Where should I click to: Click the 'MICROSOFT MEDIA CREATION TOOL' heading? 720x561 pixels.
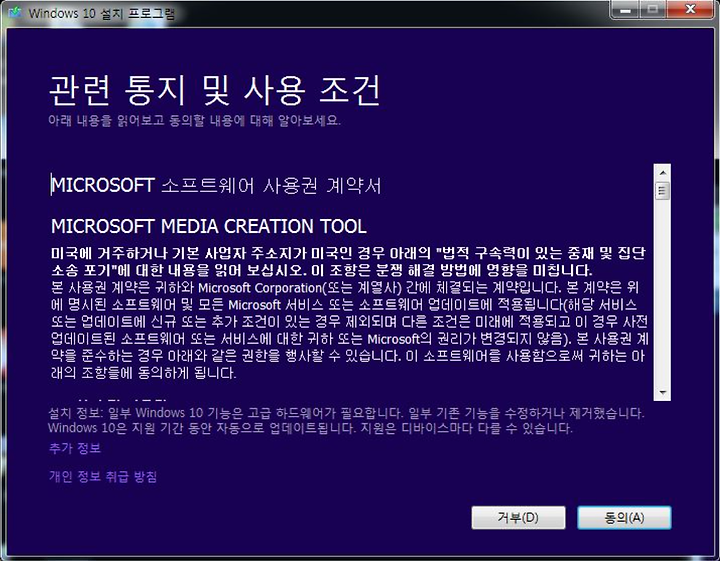tap(209, 226)
